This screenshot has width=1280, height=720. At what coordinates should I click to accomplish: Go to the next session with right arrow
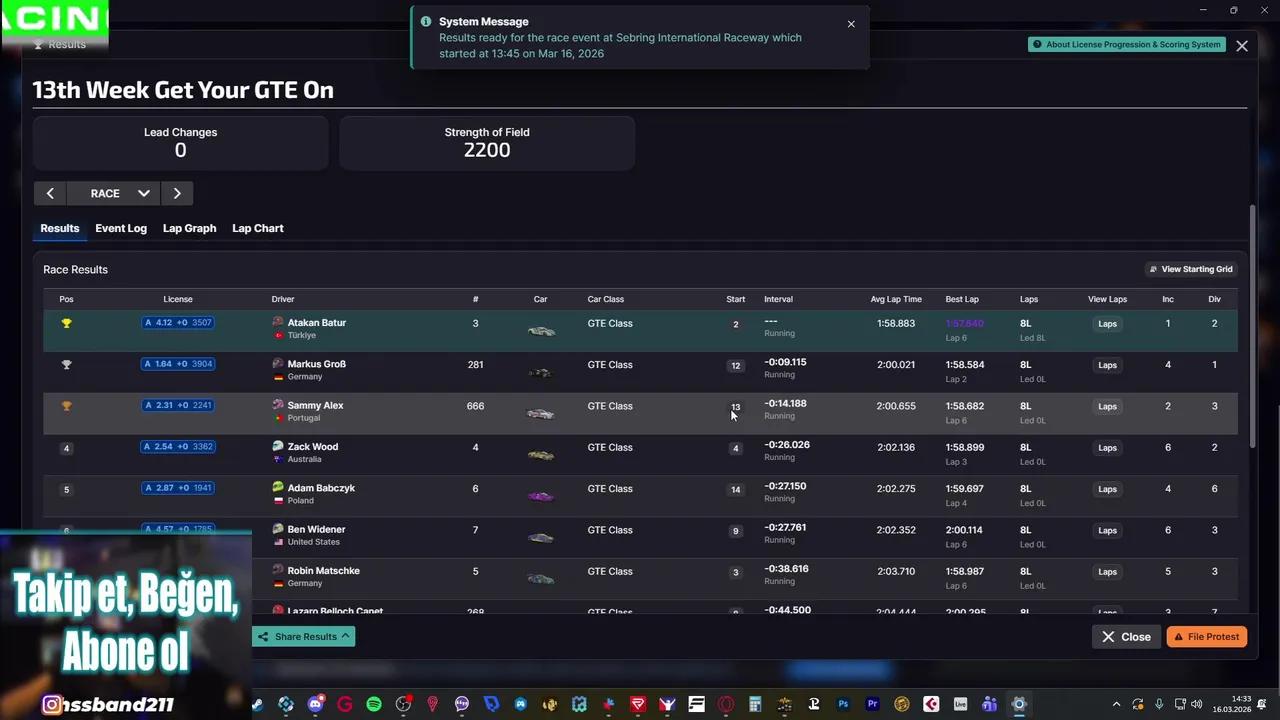click(177, 193)
